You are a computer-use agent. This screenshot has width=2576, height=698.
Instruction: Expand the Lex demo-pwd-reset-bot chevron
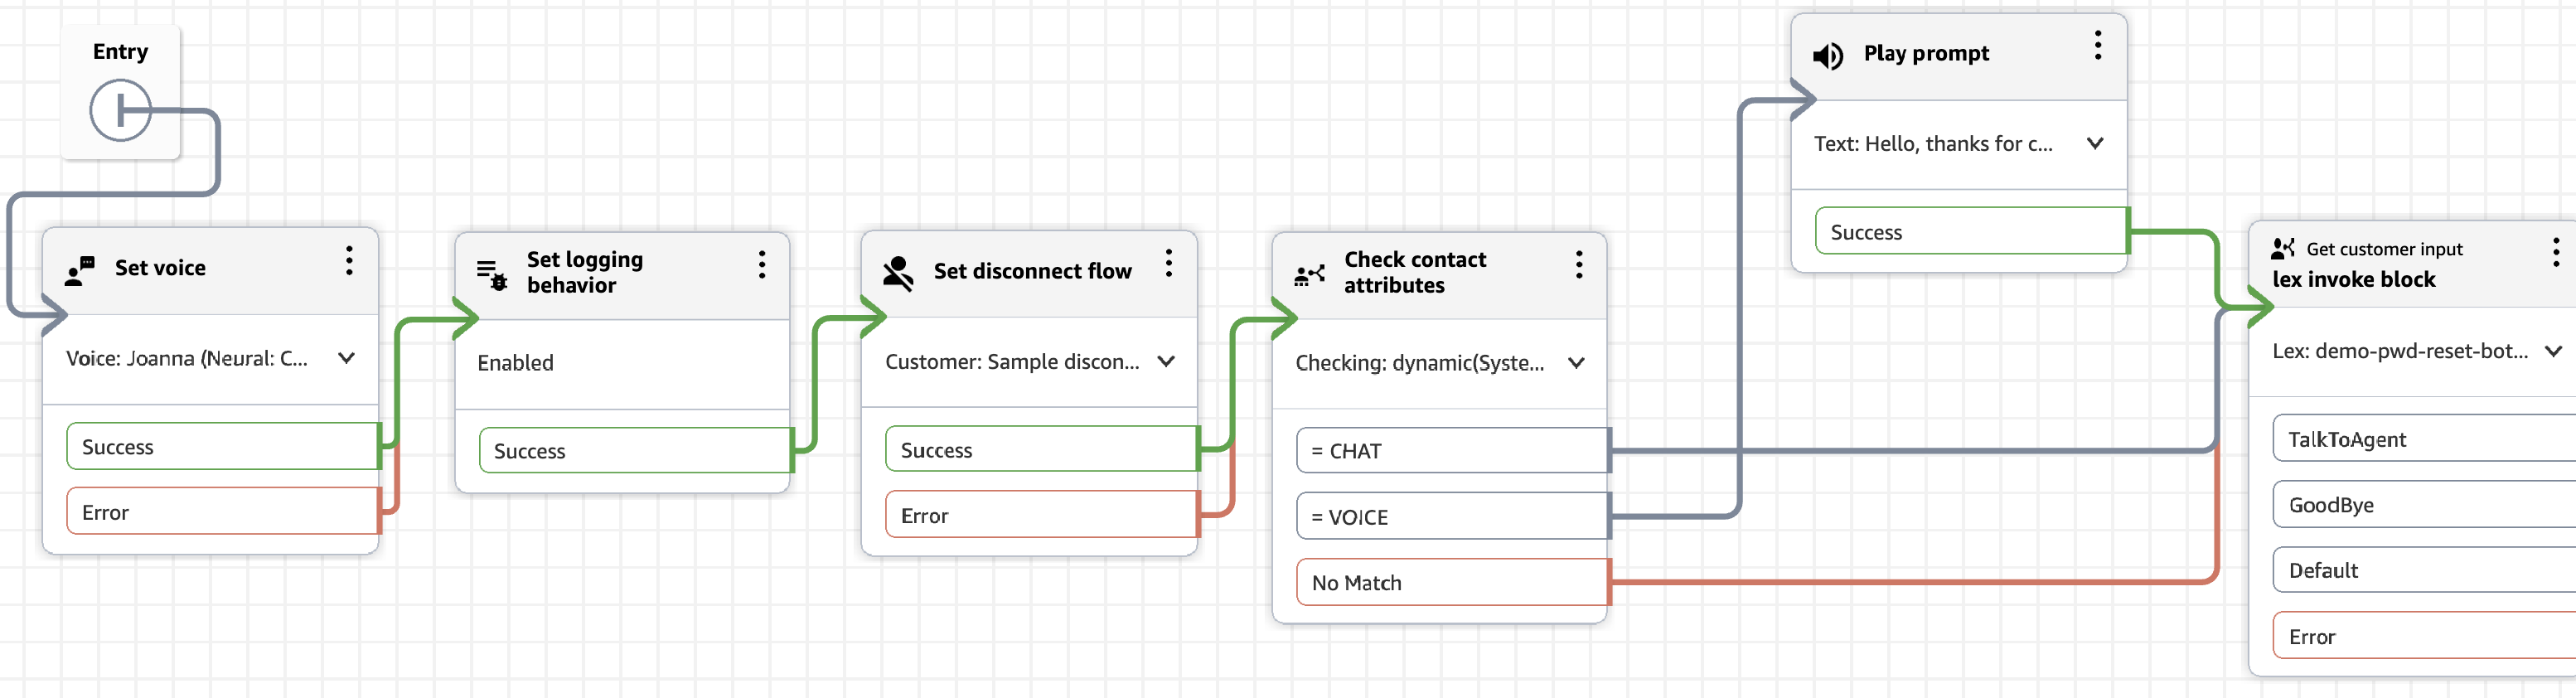click(2553, 351)
